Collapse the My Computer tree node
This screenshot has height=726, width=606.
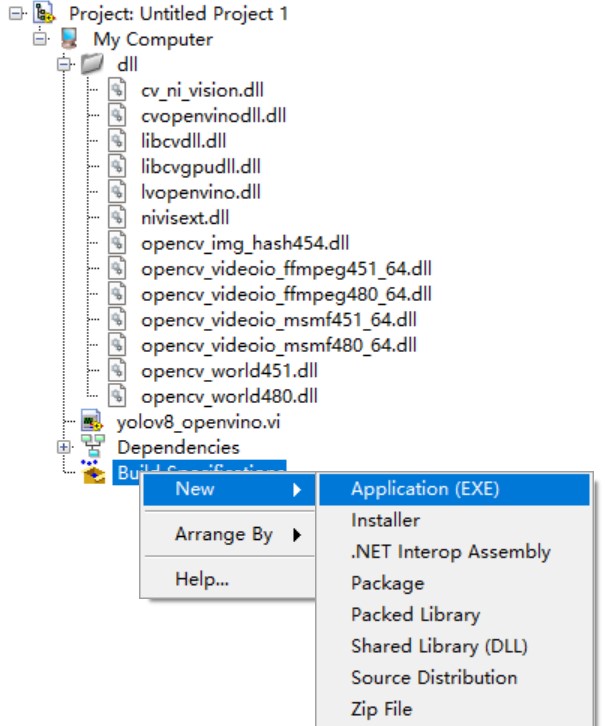(39, 40)
